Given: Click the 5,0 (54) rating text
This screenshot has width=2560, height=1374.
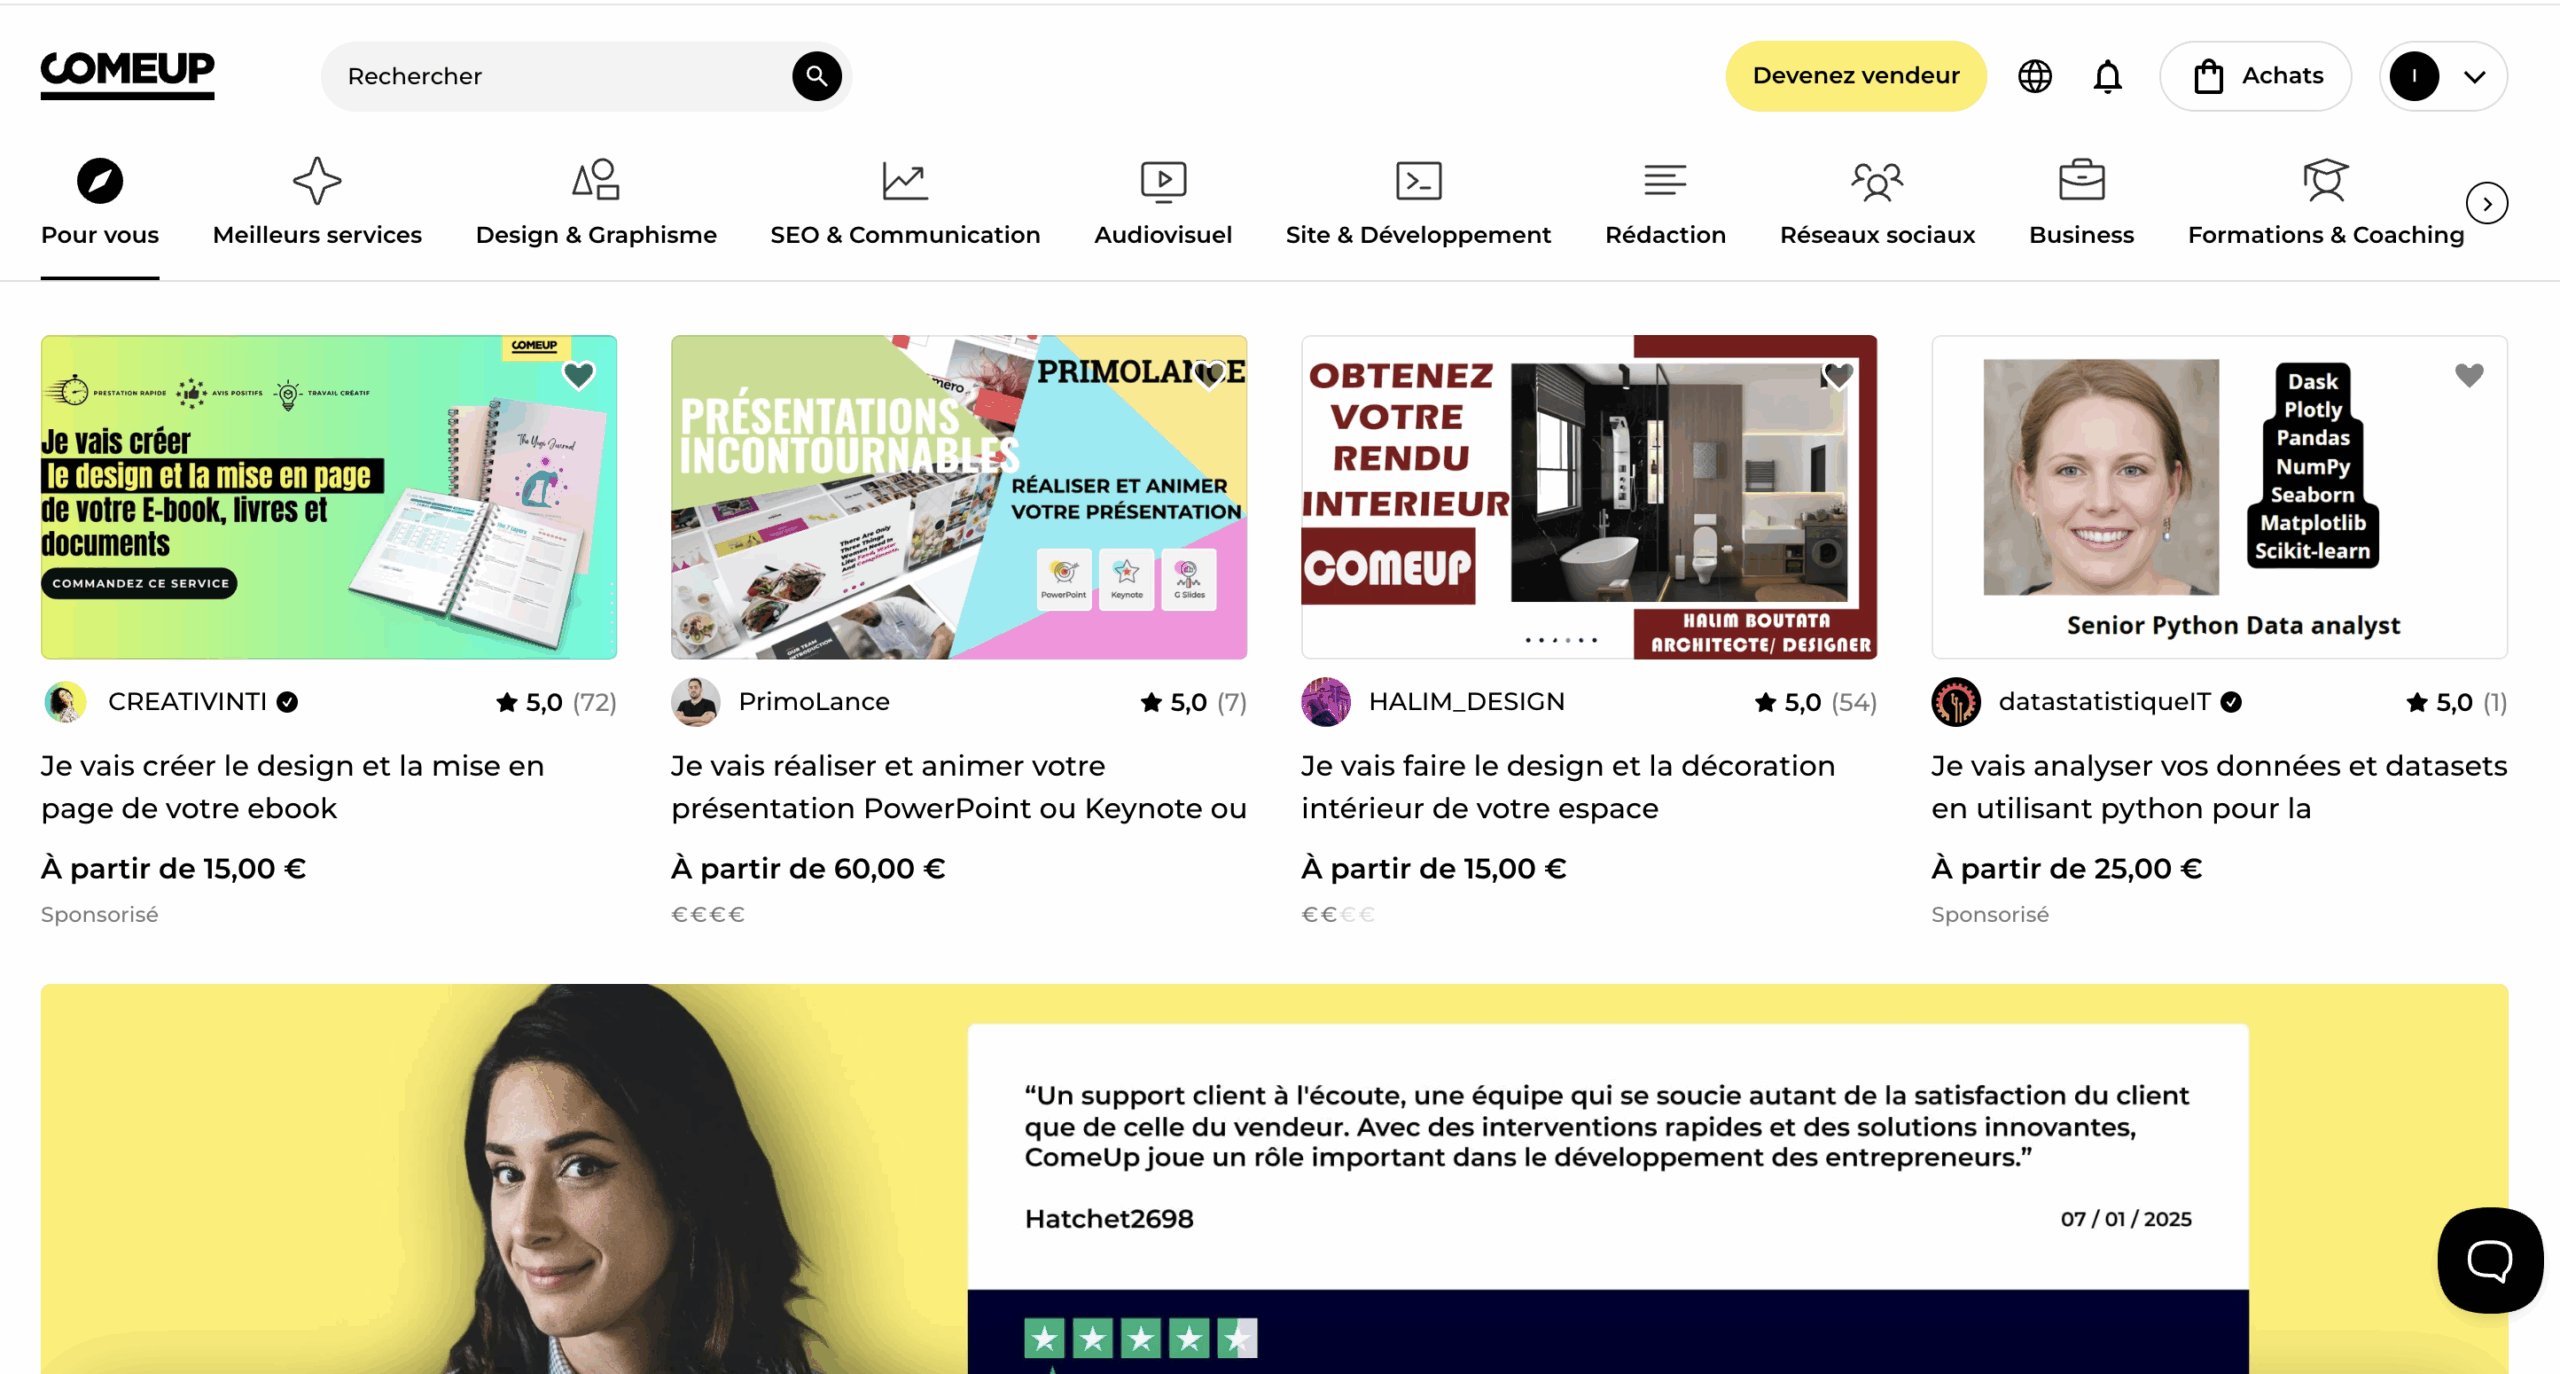Looking at the screenshot, I should [1816, 703].
